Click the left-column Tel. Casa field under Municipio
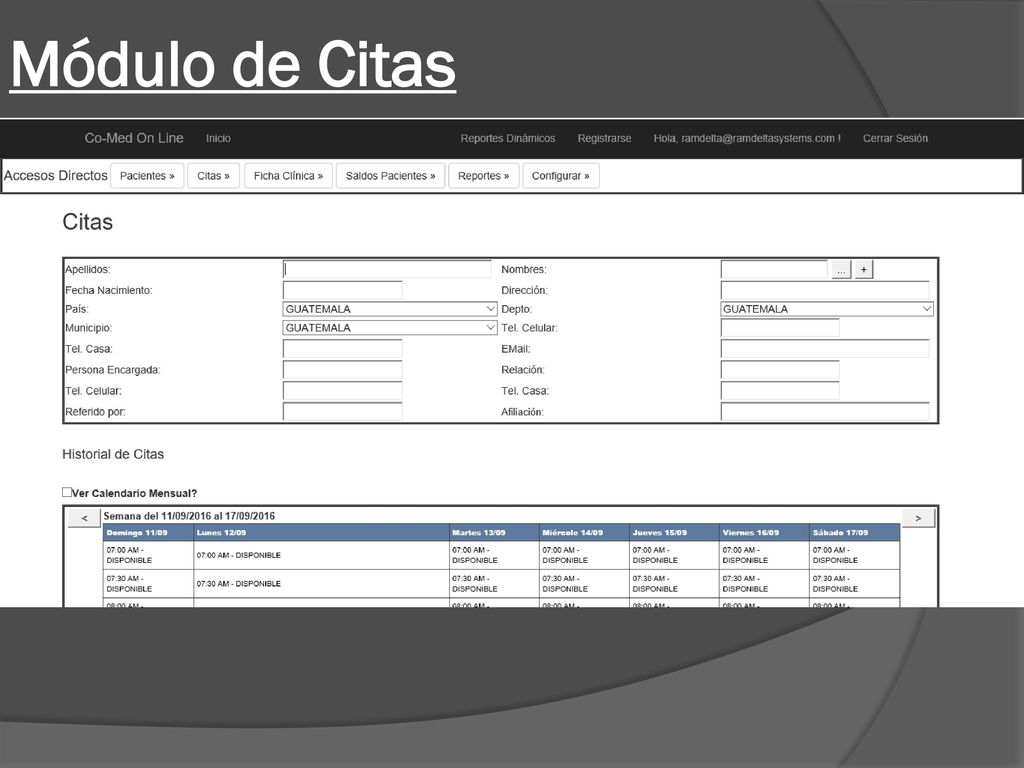Viewport: 1024px width, 768px height. pos(342,349)
